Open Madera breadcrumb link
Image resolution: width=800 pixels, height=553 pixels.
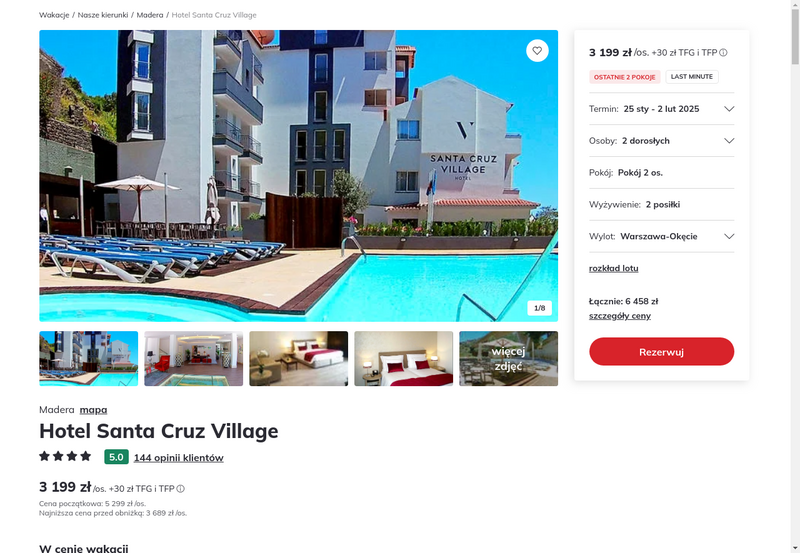150,15
